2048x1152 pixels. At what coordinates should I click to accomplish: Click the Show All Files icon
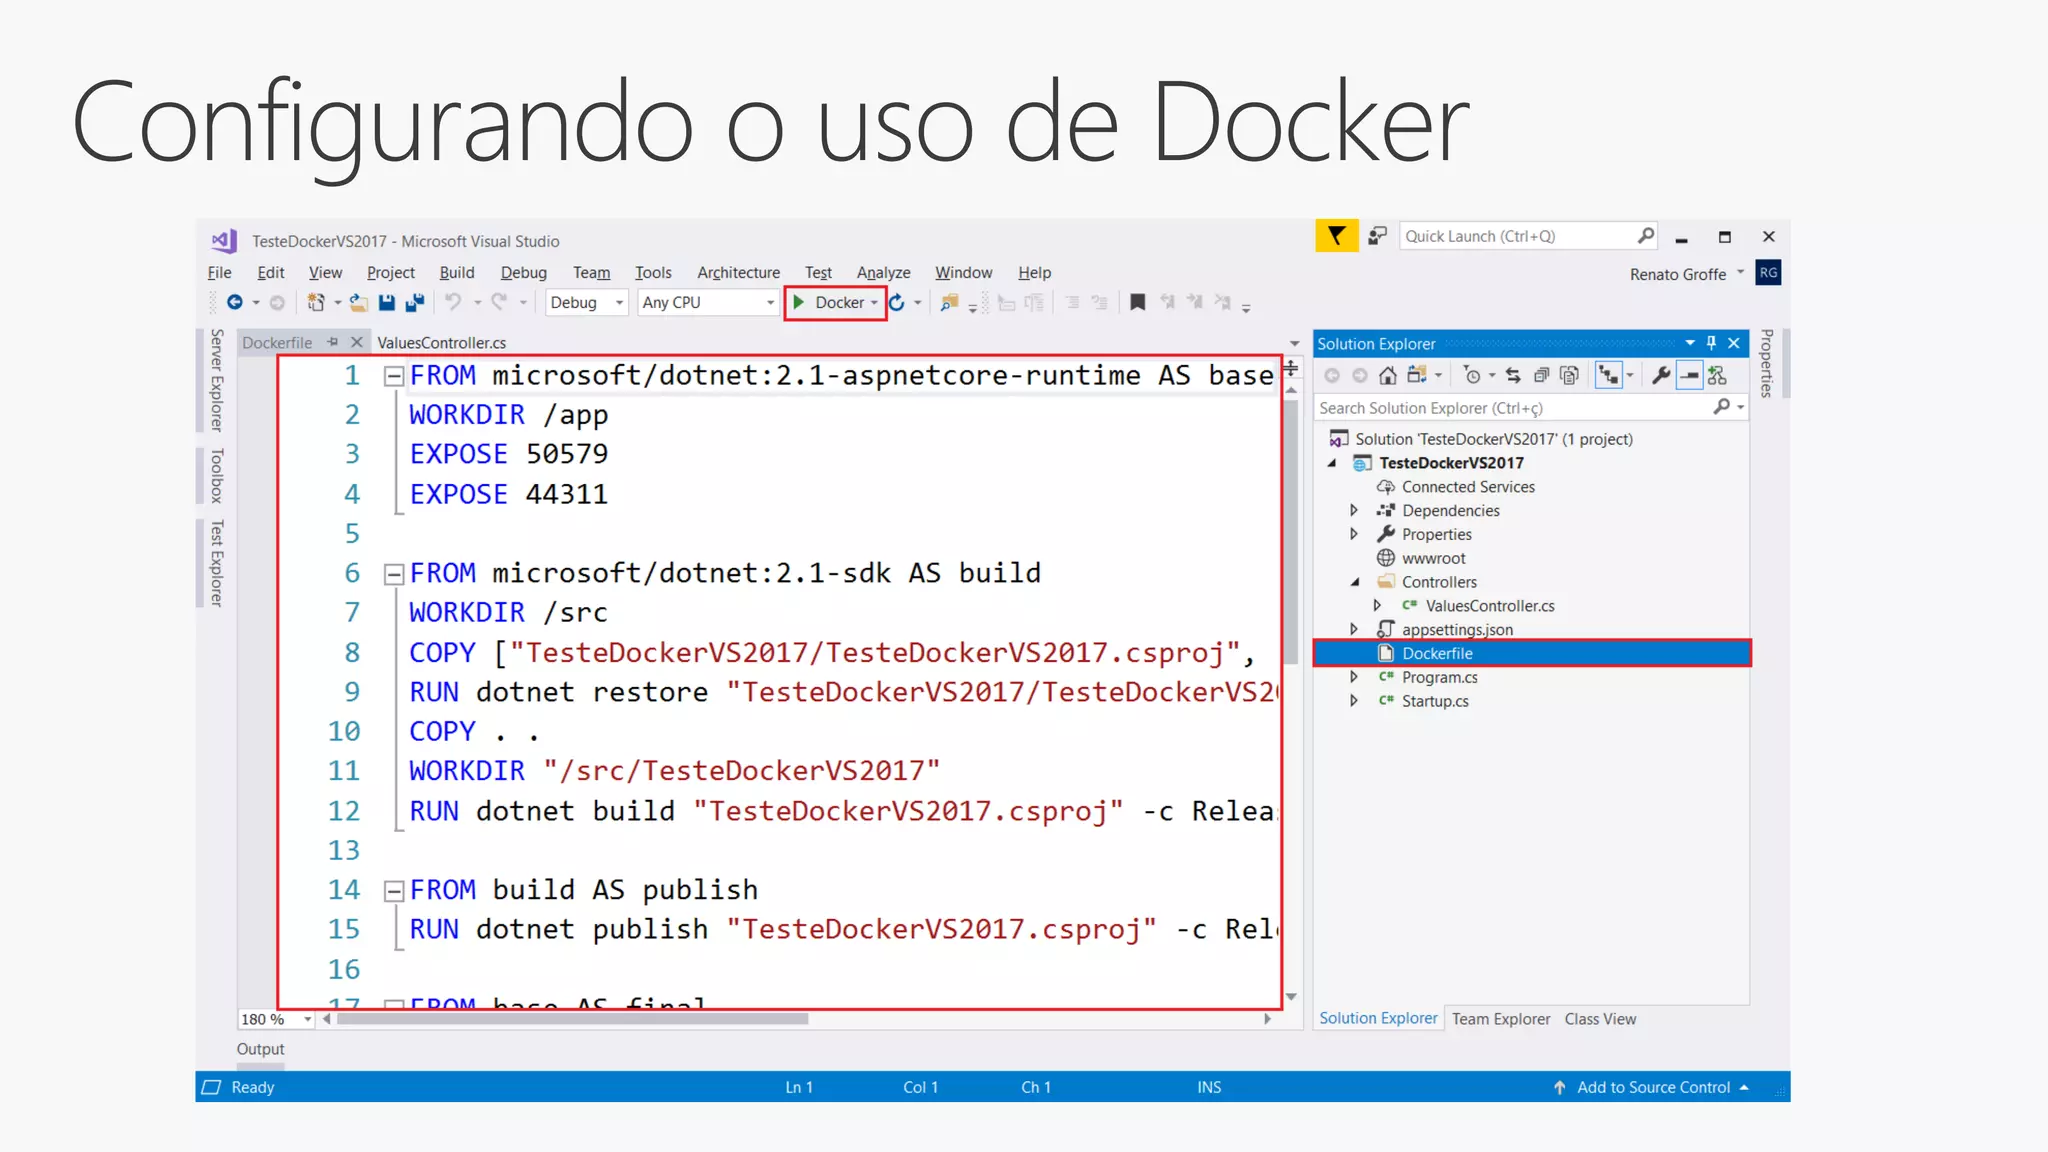pos(1570,375)
